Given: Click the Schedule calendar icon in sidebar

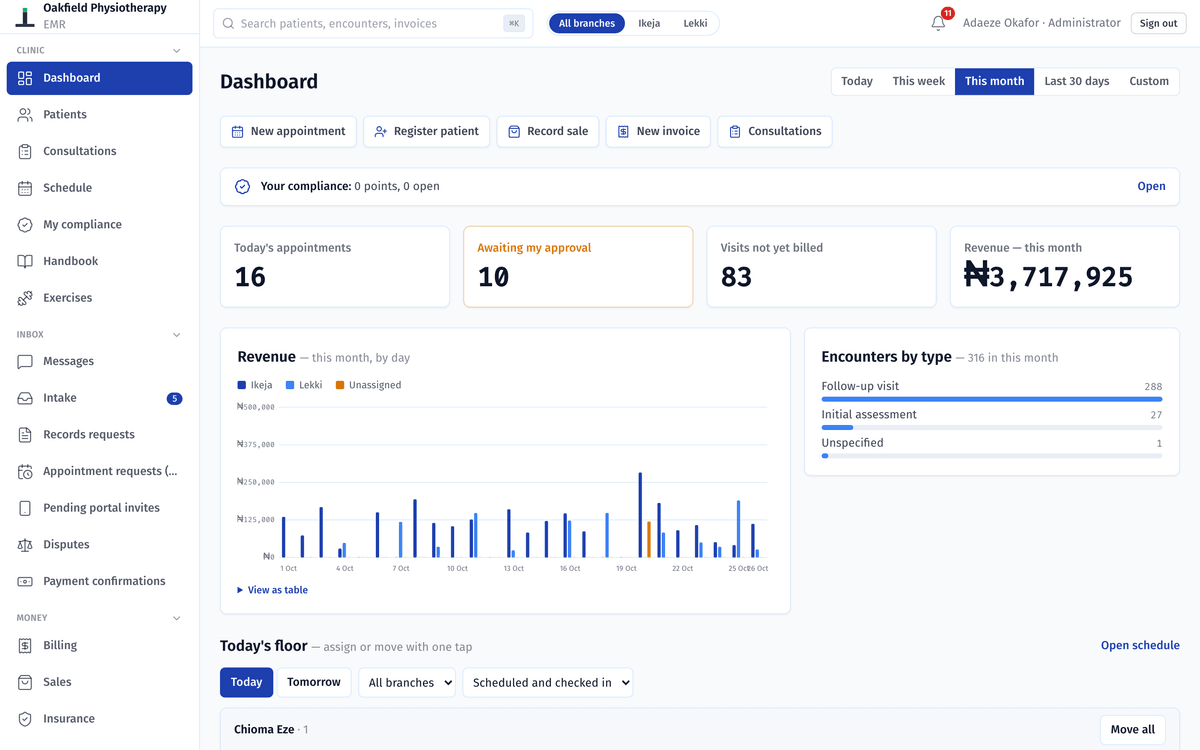Looking at the screenshot, I should [25, 188].
